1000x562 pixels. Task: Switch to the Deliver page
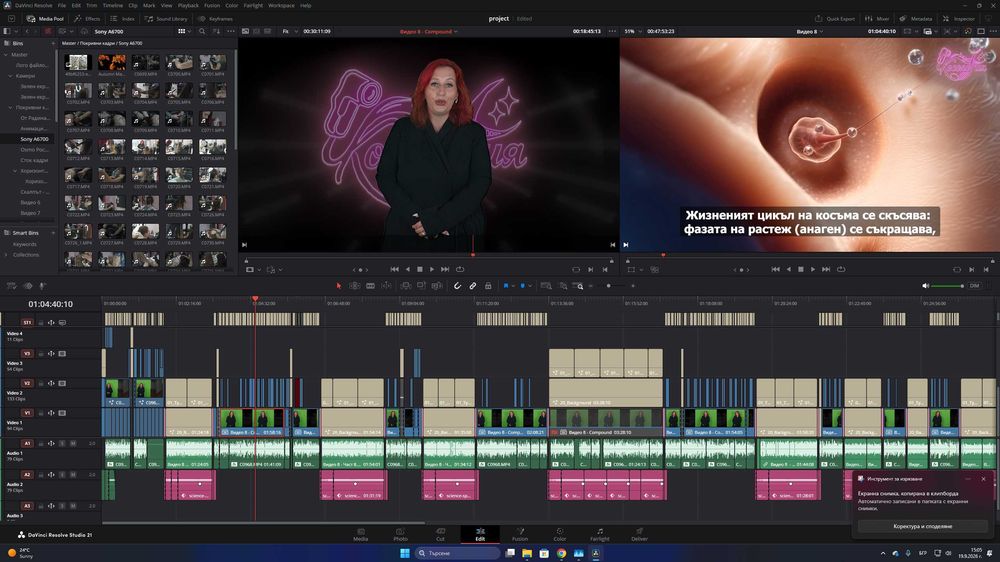tap(639, 535)
